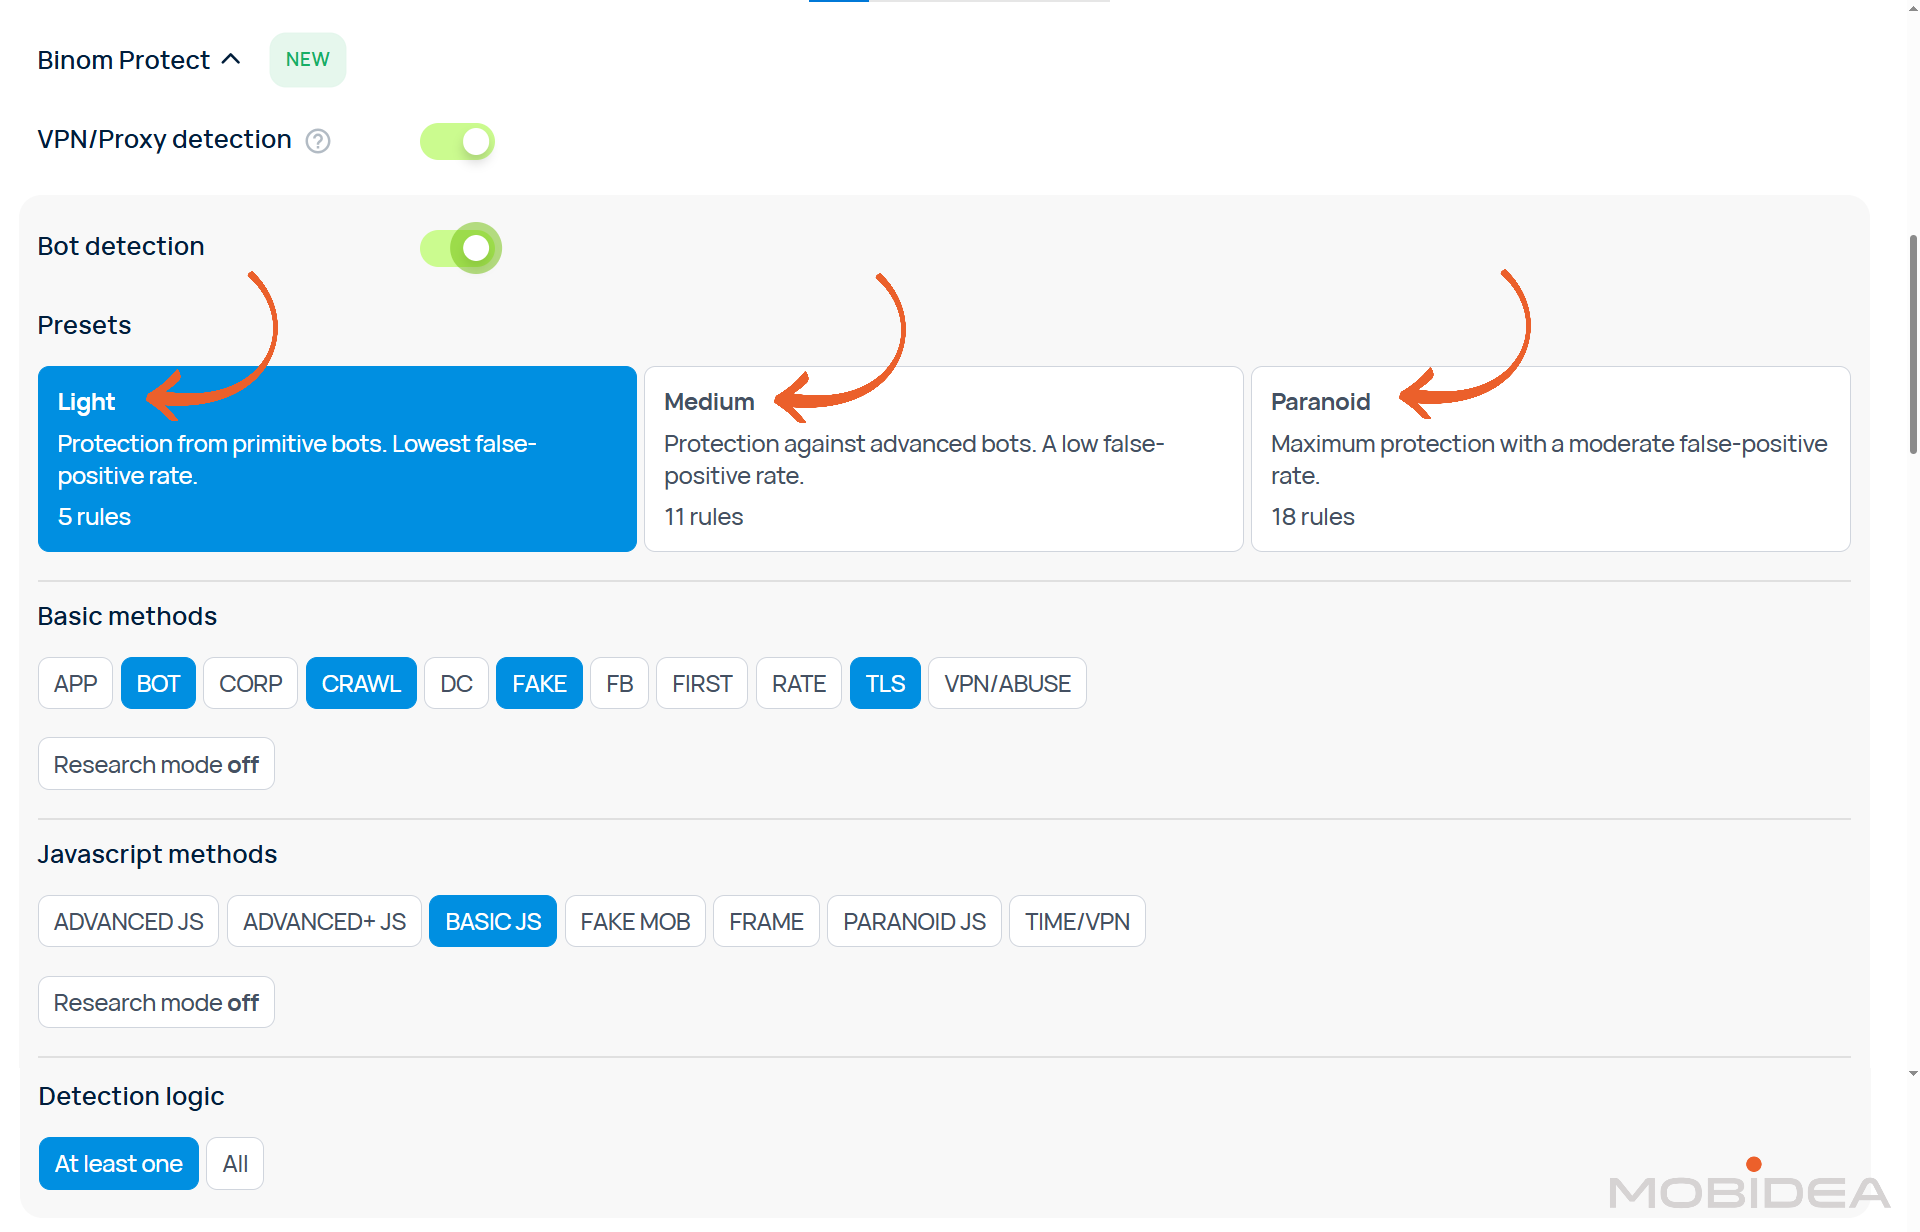1920x1232 pixels.
Task: Click Research mode off under Basic methods
Action: (156, 765)
